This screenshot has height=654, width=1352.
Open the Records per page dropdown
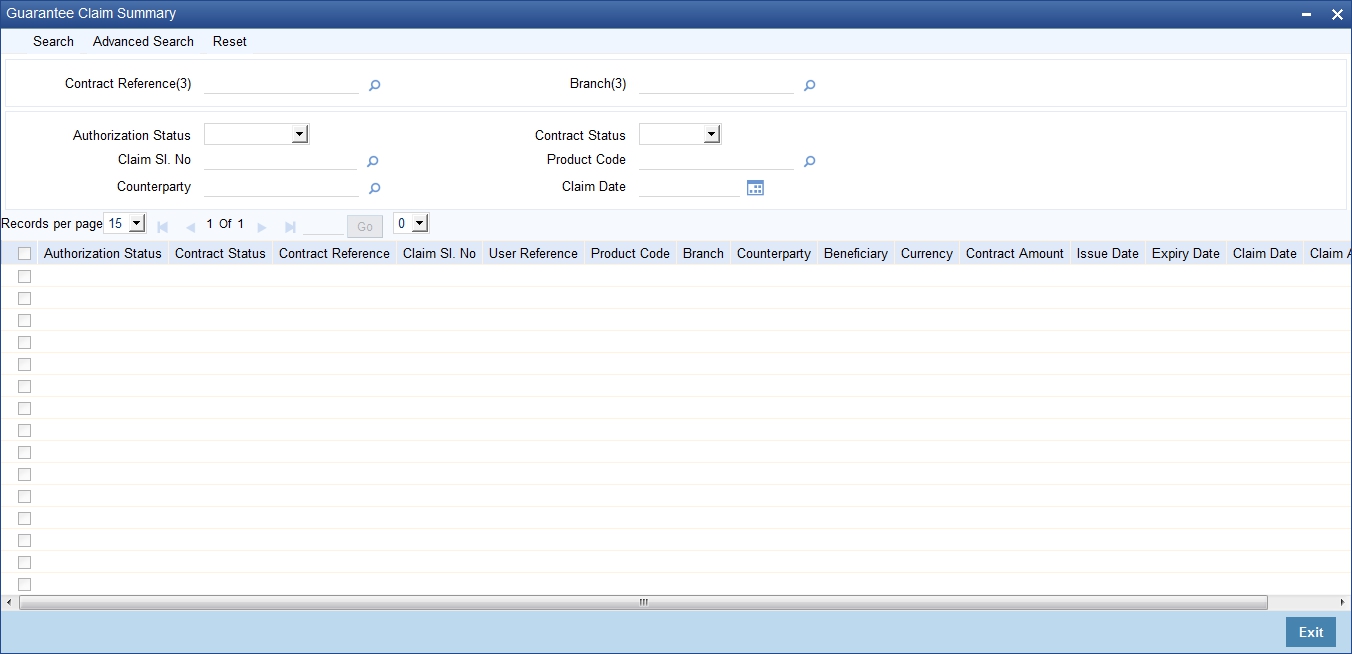point(125,224)
